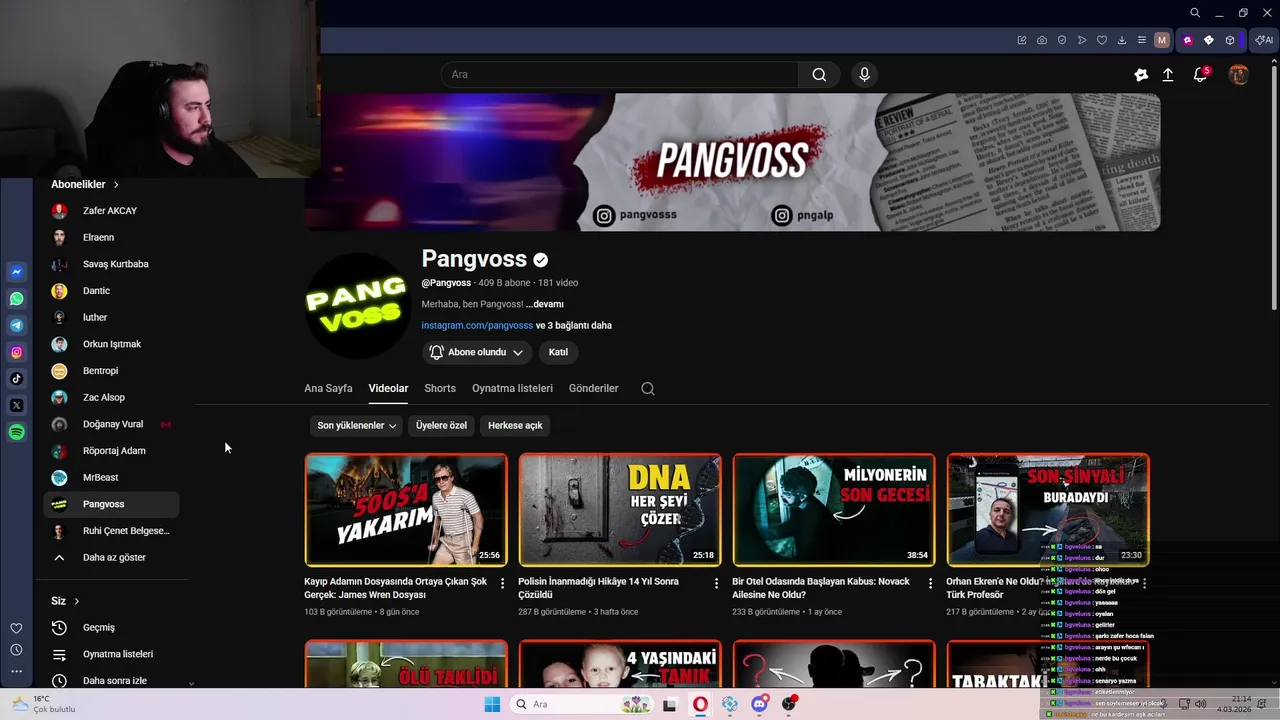Expand channel description via '...devamı'

[545, 304]
